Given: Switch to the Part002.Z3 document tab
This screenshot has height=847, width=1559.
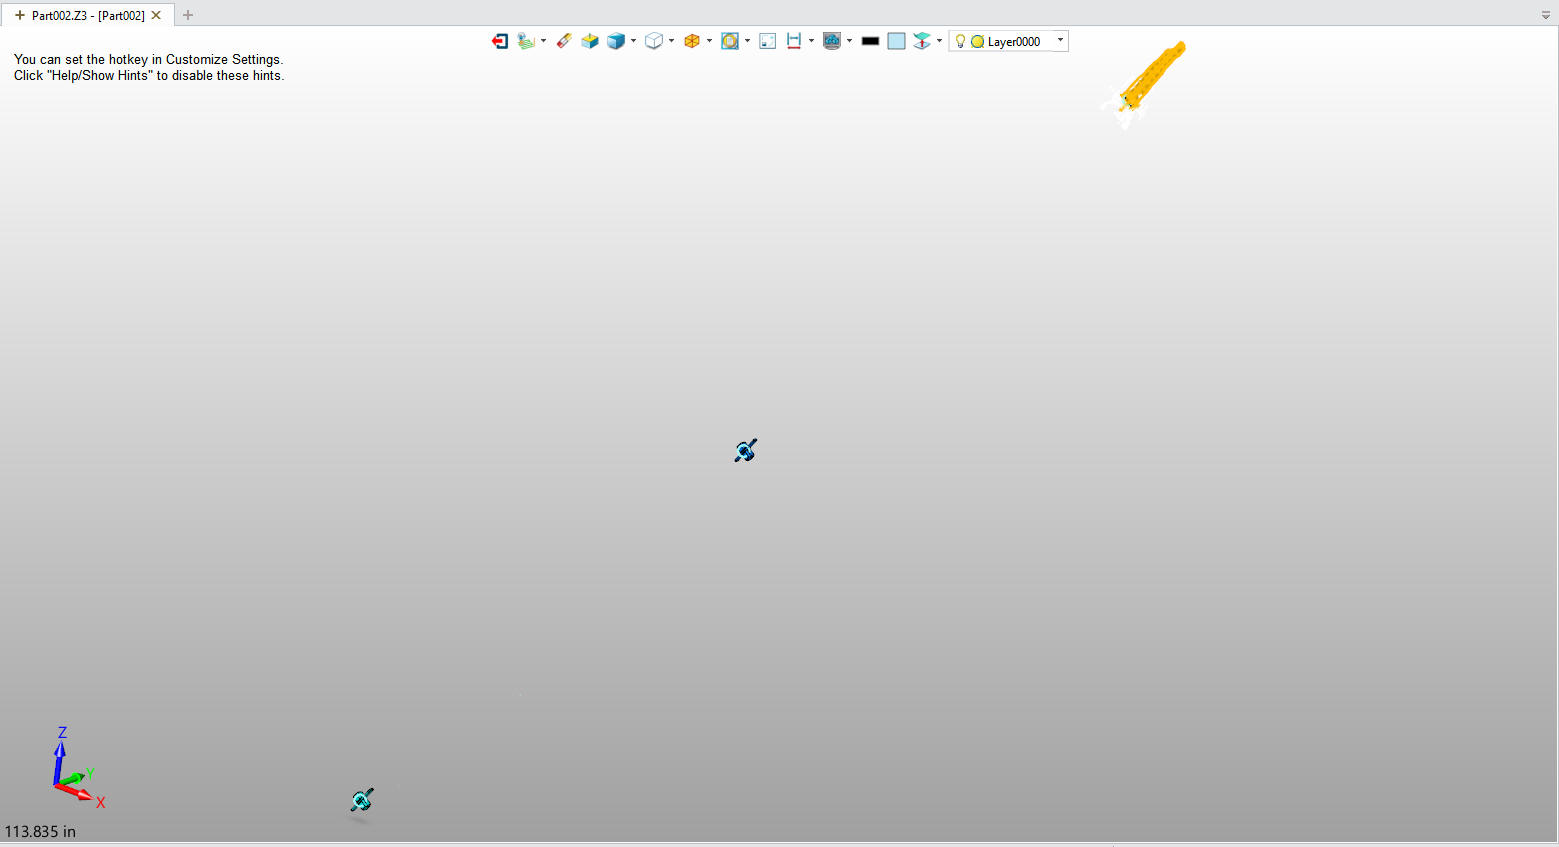Looking at the screenshot, I should (87, 15).
